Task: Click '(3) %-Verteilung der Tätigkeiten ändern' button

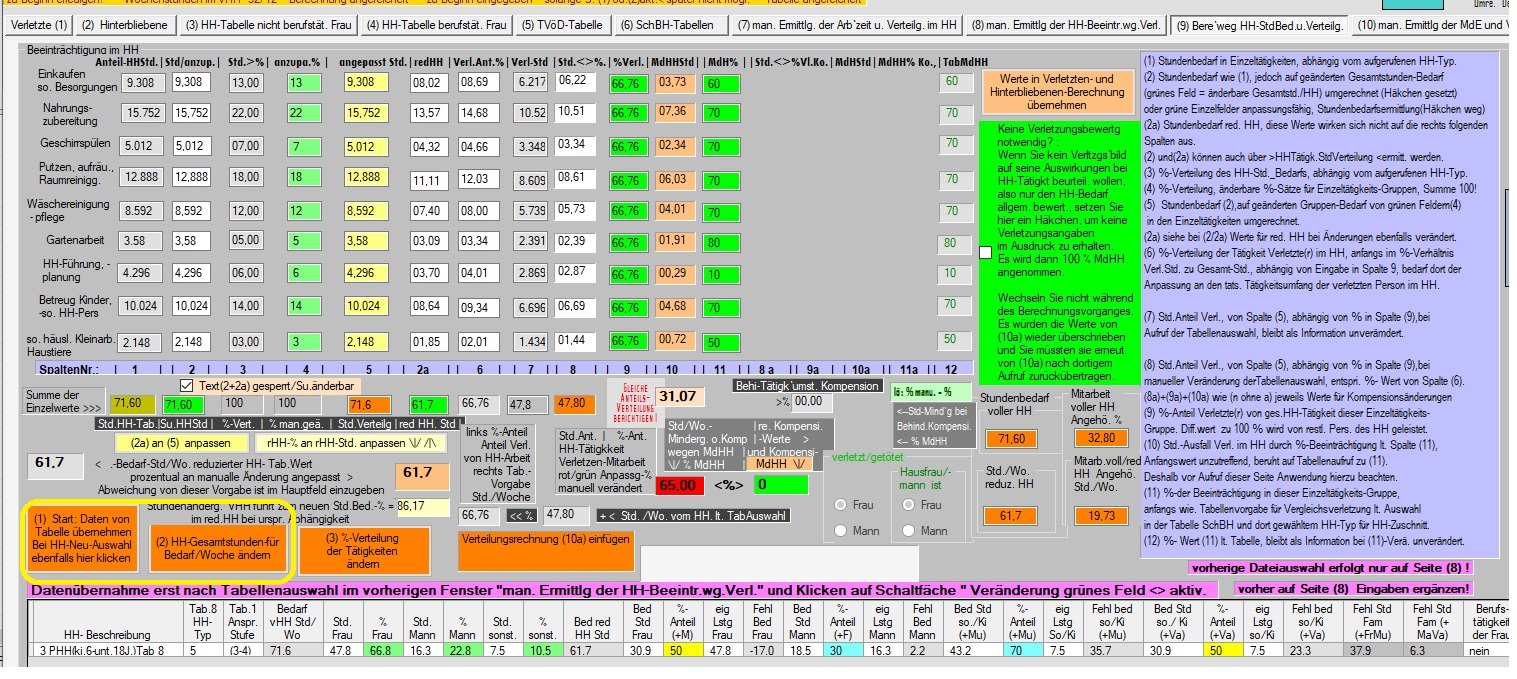Action: click(363, 549)
